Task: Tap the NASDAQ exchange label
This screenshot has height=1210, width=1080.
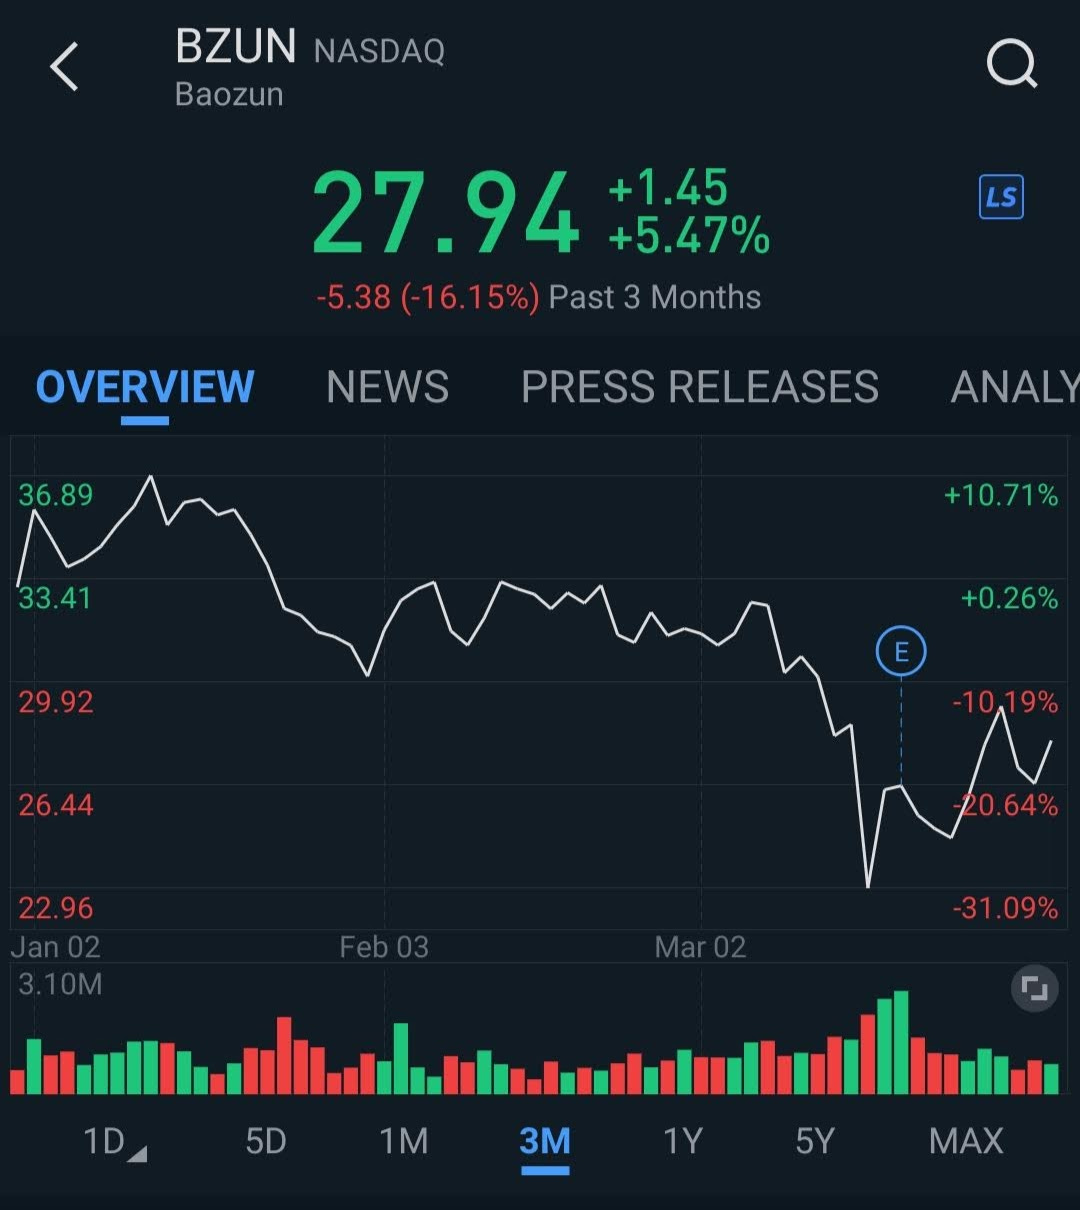Action: pyautogui.click(x=379, y=51)
